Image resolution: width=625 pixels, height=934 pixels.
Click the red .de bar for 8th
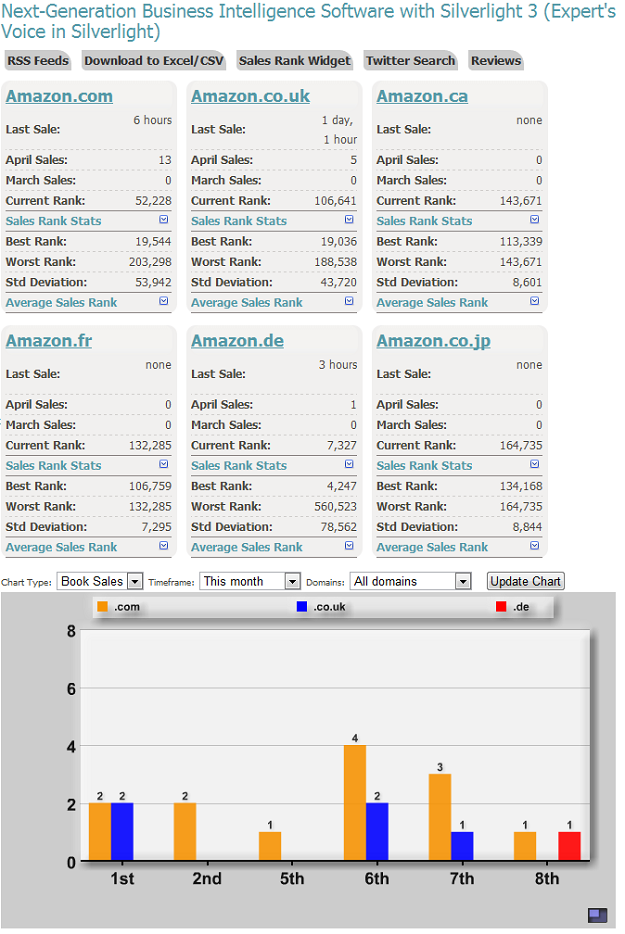point(570,846)
